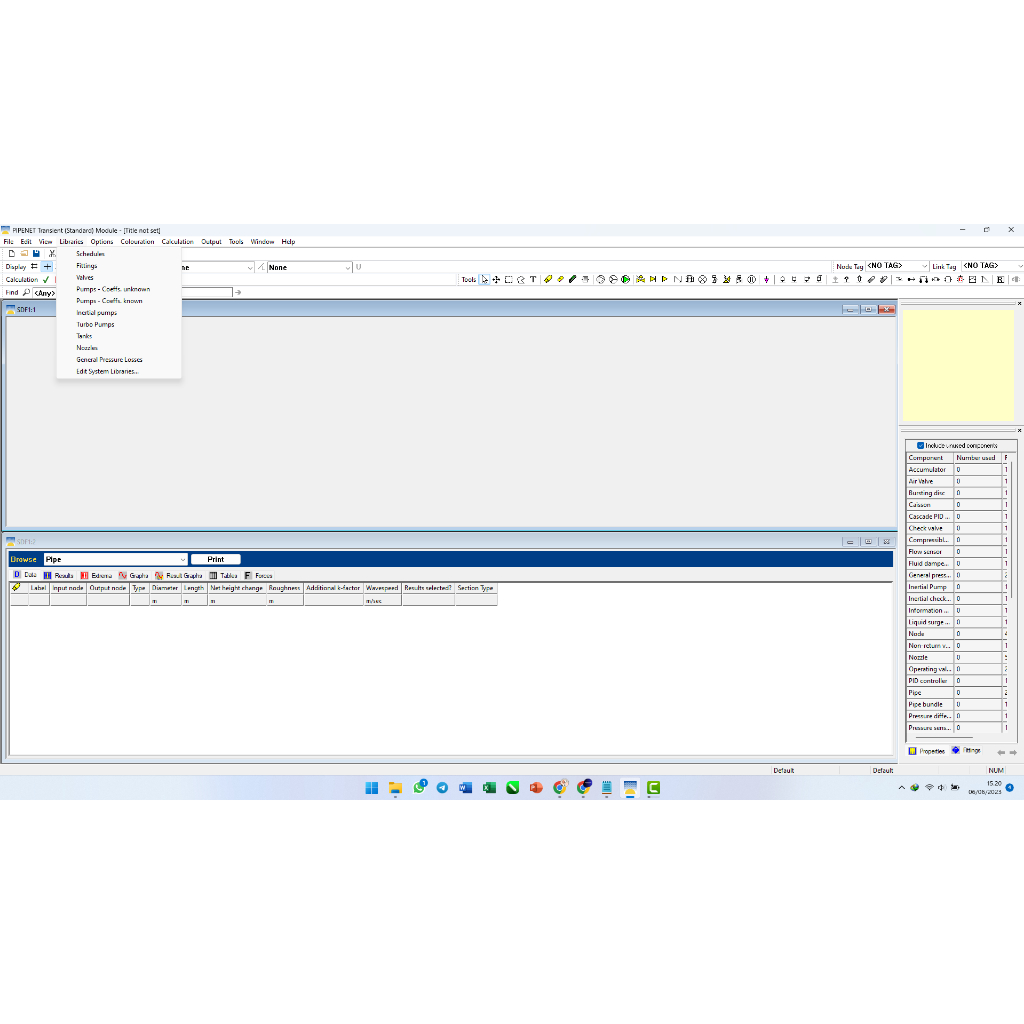Click the Diameter column header
Viewport: 1024px width, 1024px height.
pyautogui.click(x=165, y=588)
